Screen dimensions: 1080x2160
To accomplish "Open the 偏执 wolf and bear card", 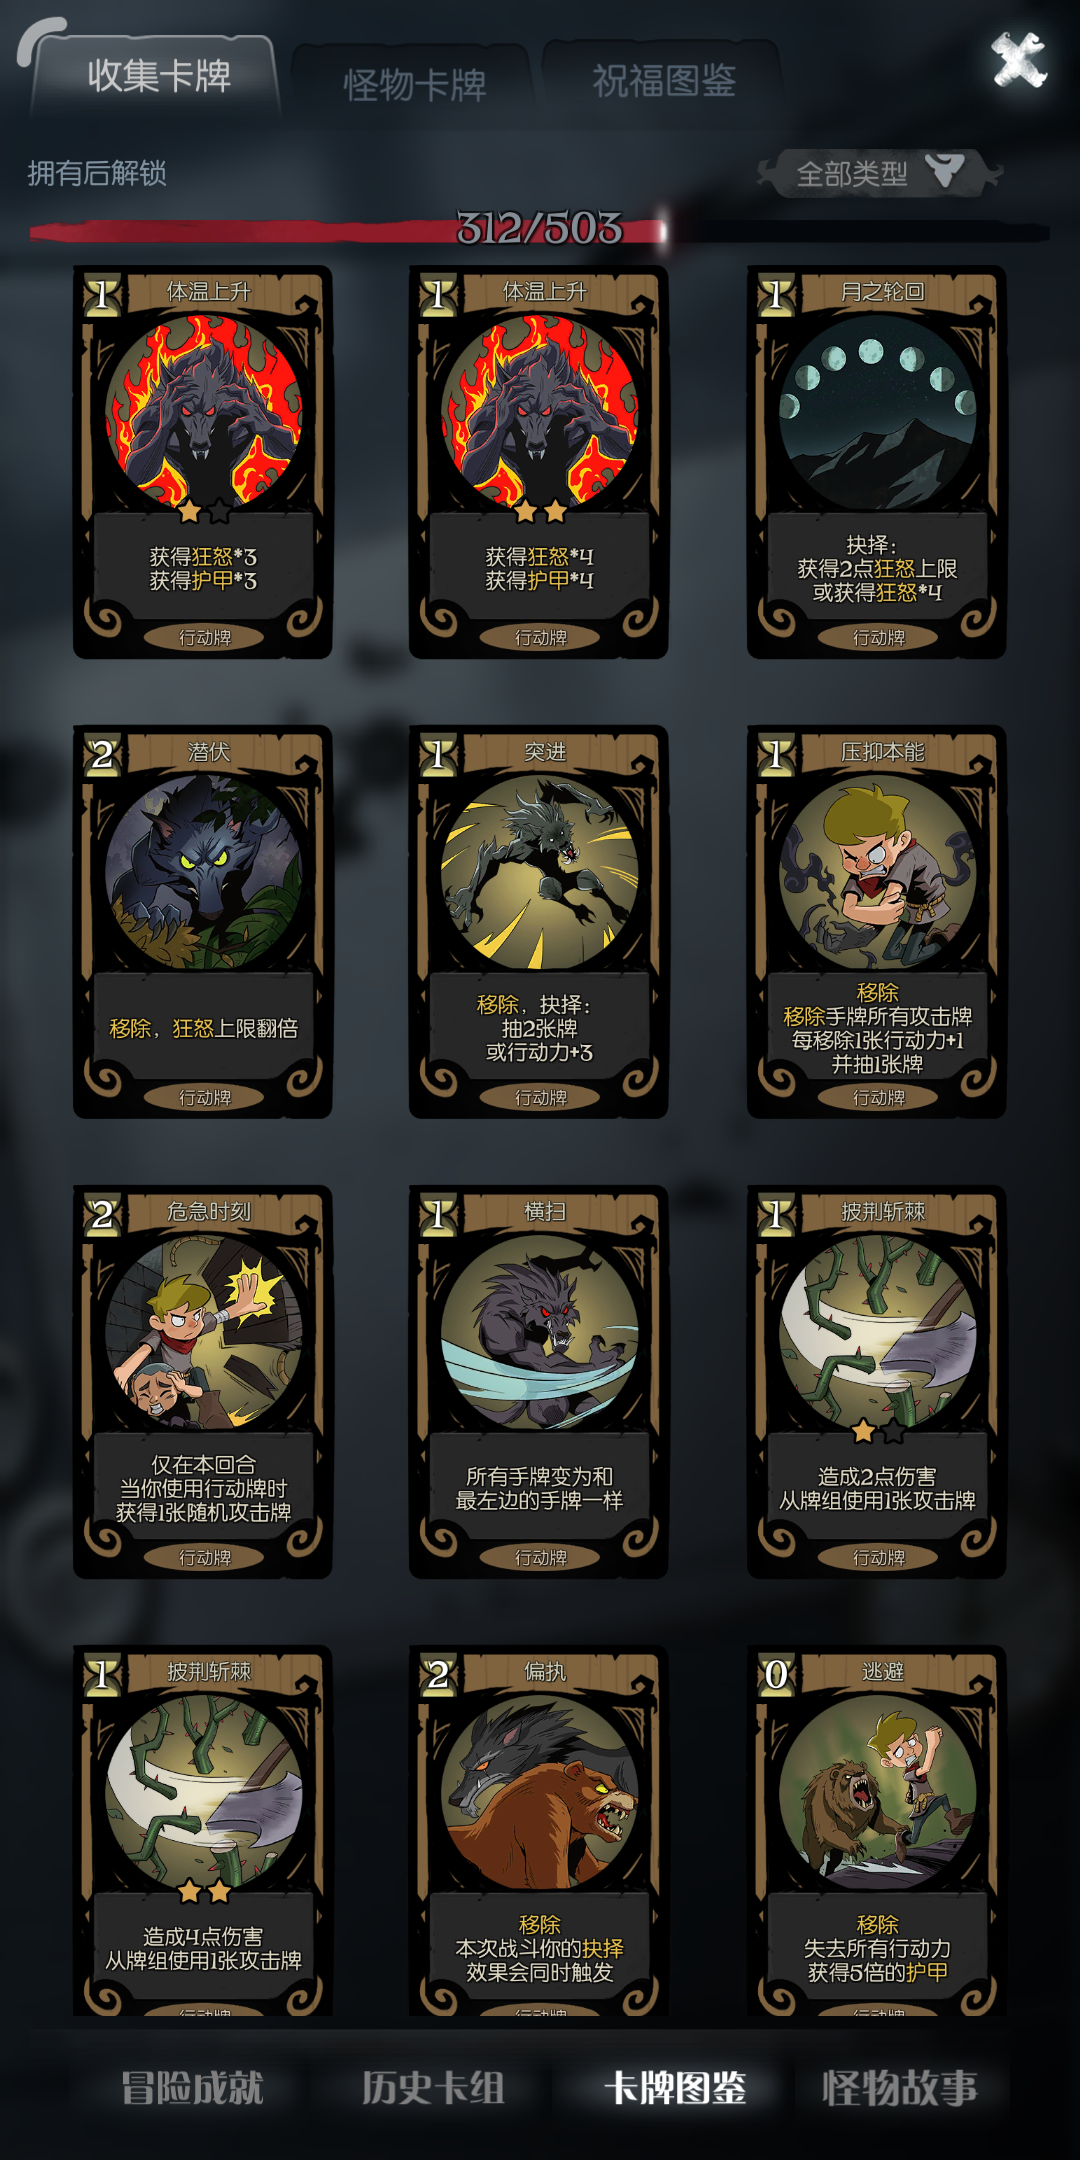I will [x=539, y=1830].
